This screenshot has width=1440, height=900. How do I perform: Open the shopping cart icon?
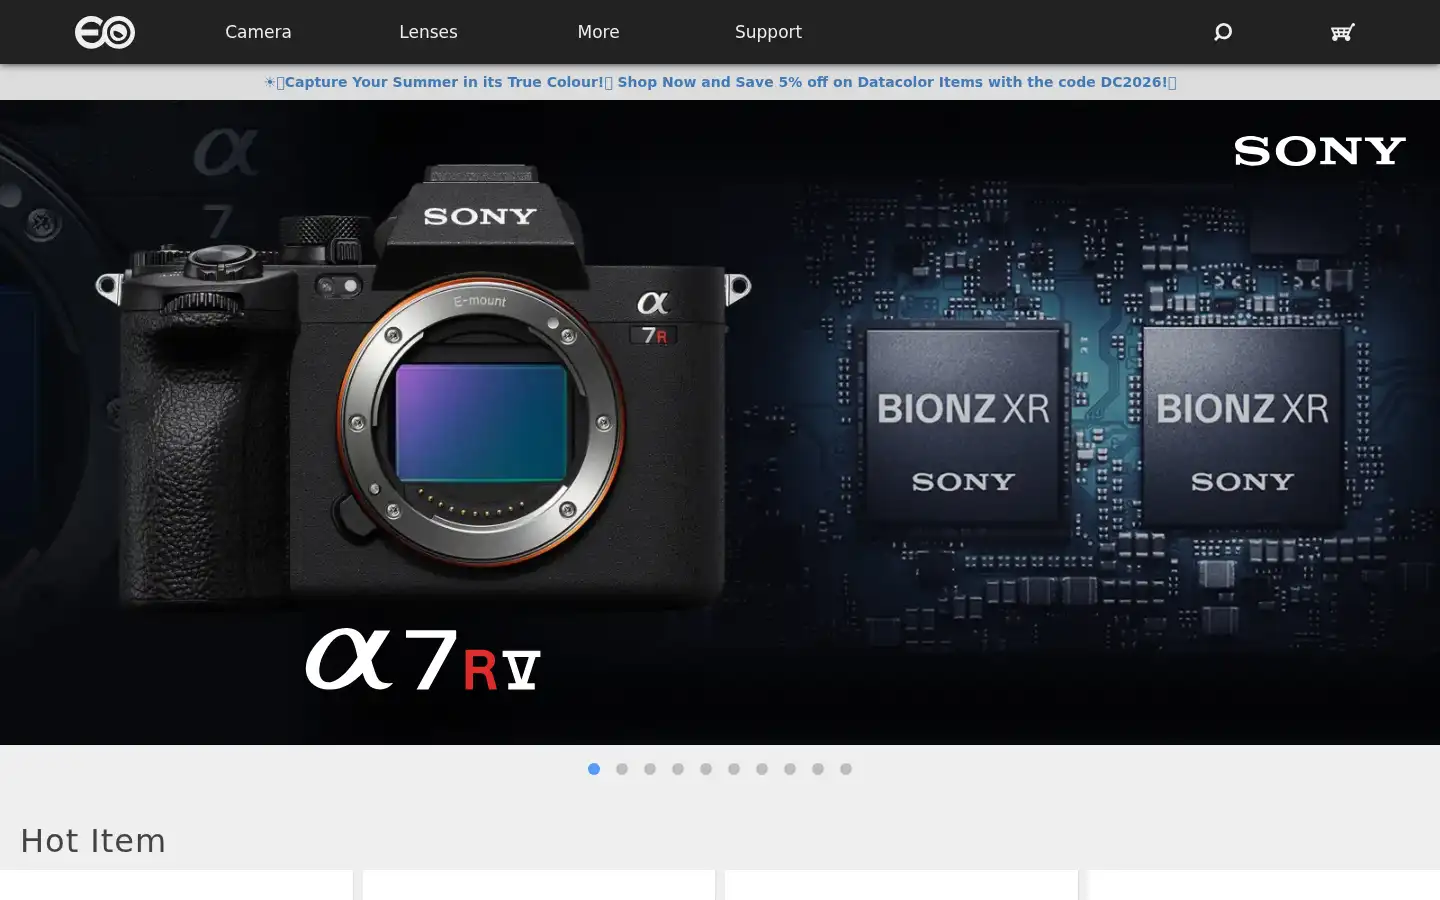pos(1342,32)
